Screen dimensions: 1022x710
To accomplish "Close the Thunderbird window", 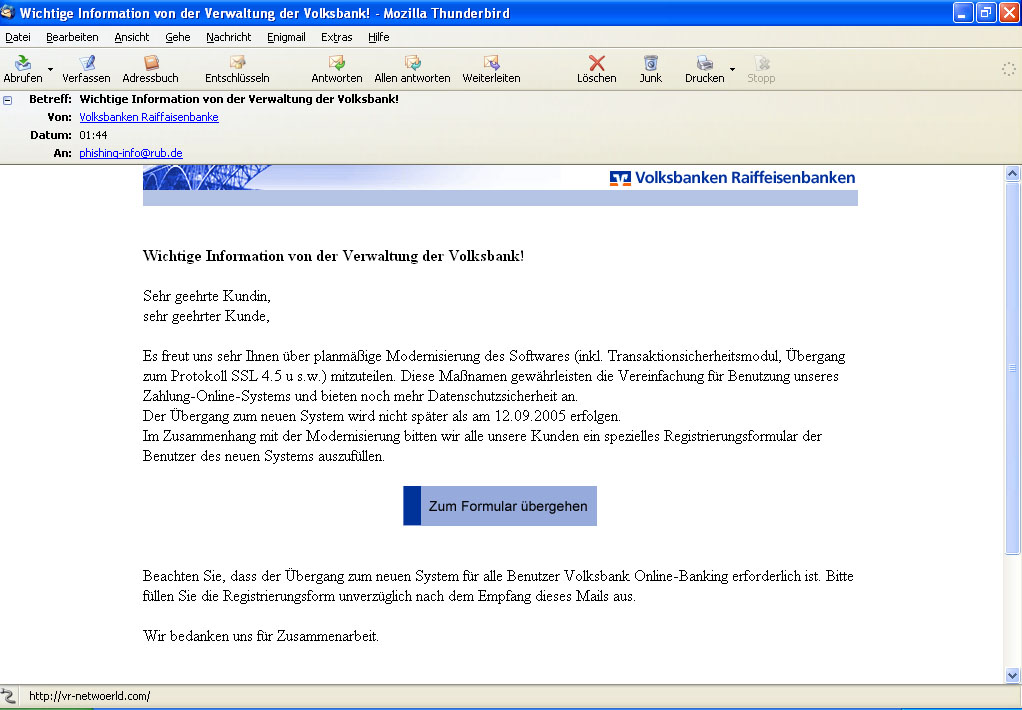I will [1008, 12].
